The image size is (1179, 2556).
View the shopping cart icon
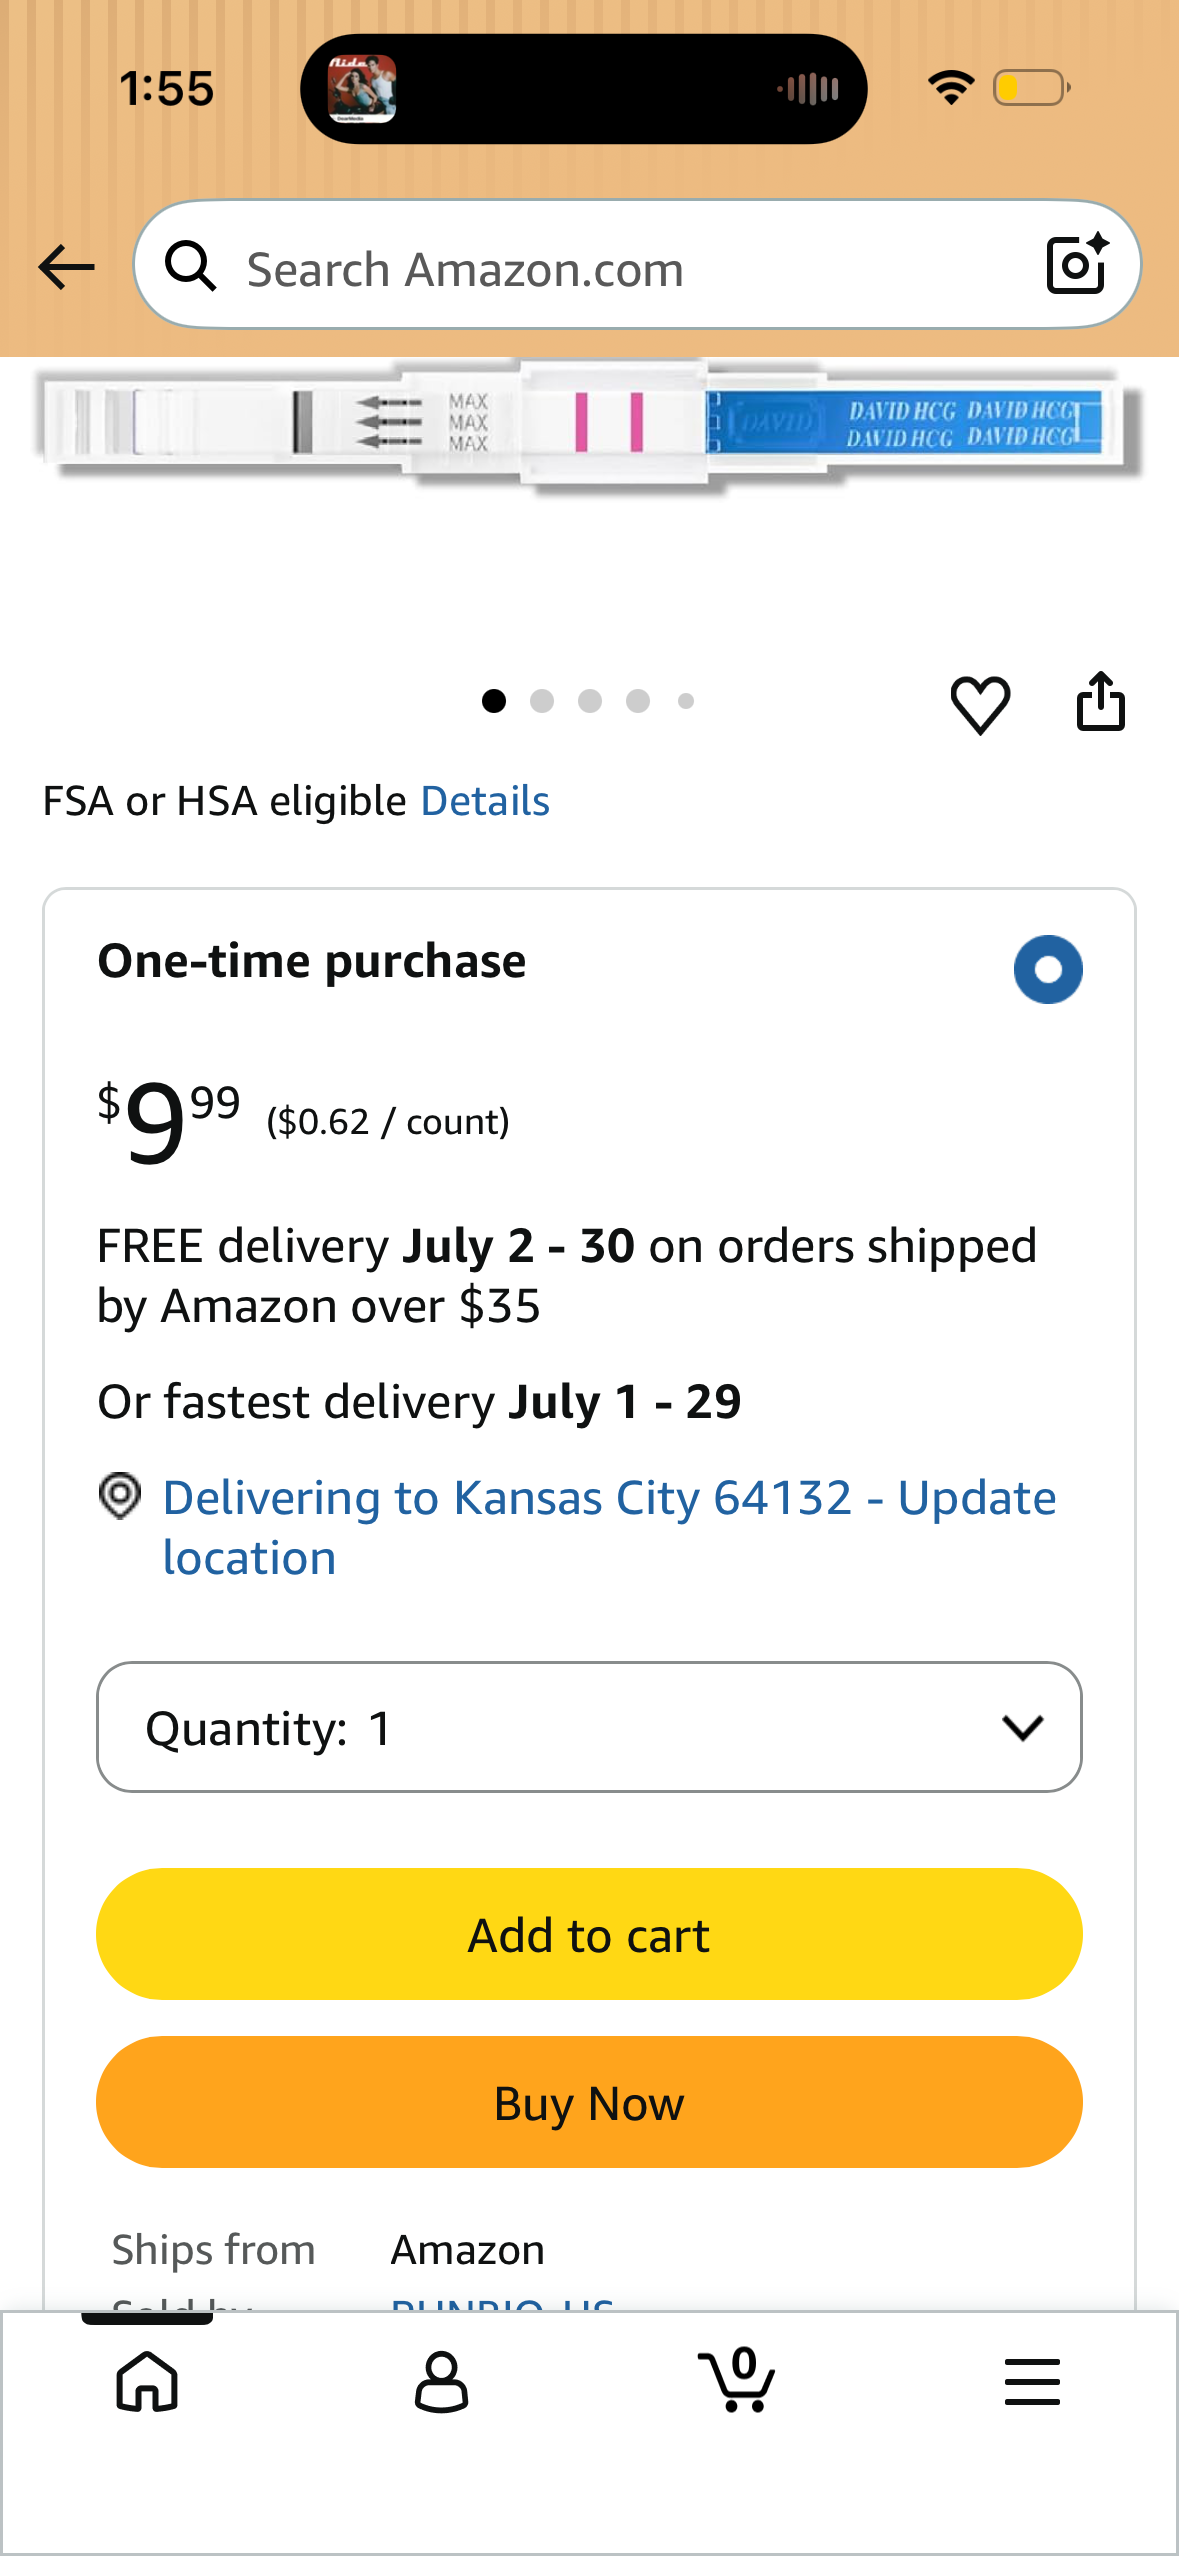tap(737, 2381)
